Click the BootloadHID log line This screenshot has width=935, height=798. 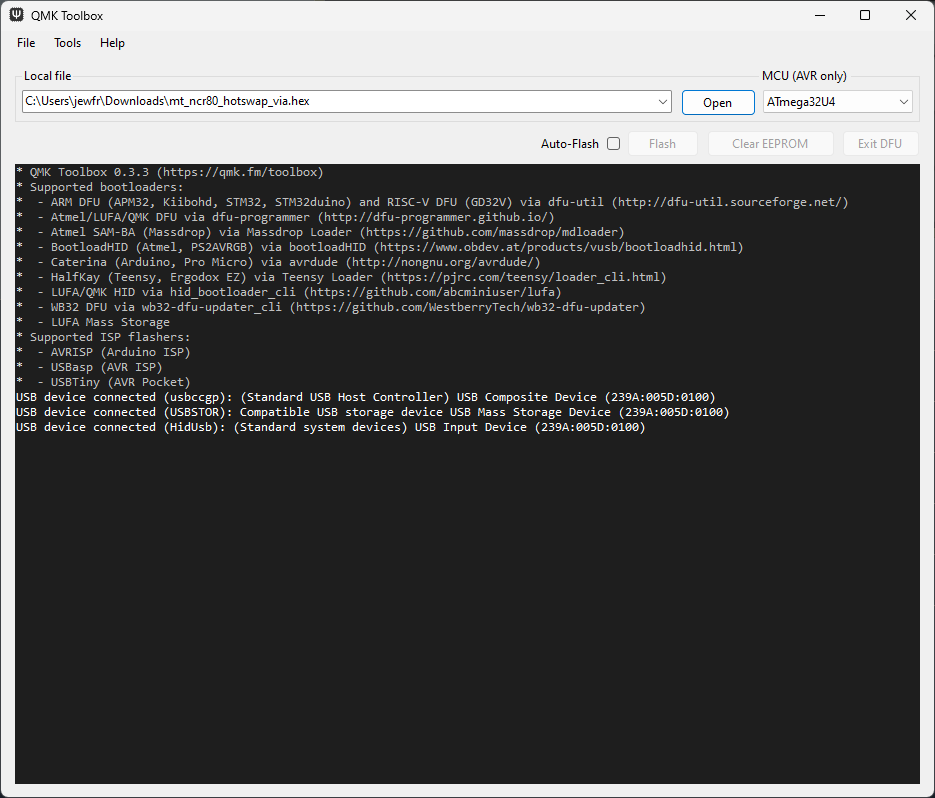tap(380, 247)
